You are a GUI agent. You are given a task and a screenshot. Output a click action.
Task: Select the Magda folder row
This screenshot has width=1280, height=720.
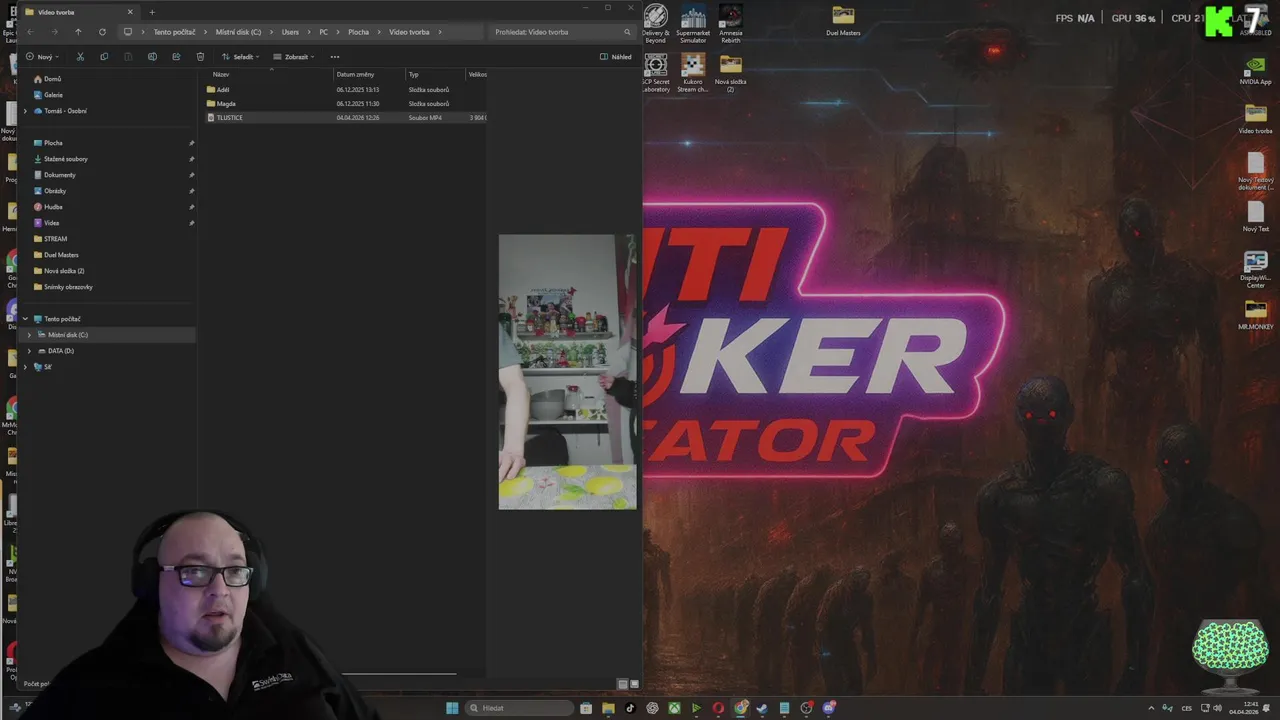tap(345, 104)
